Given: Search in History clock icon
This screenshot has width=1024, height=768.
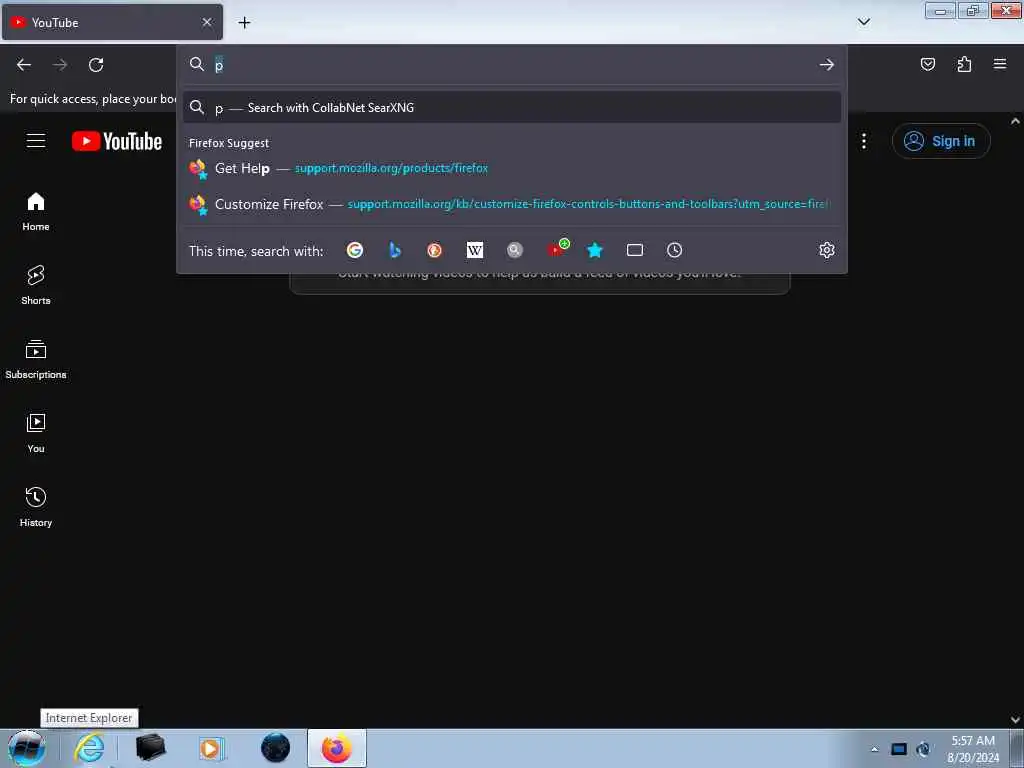Looking at the screenshot, I should pos(675,250).
